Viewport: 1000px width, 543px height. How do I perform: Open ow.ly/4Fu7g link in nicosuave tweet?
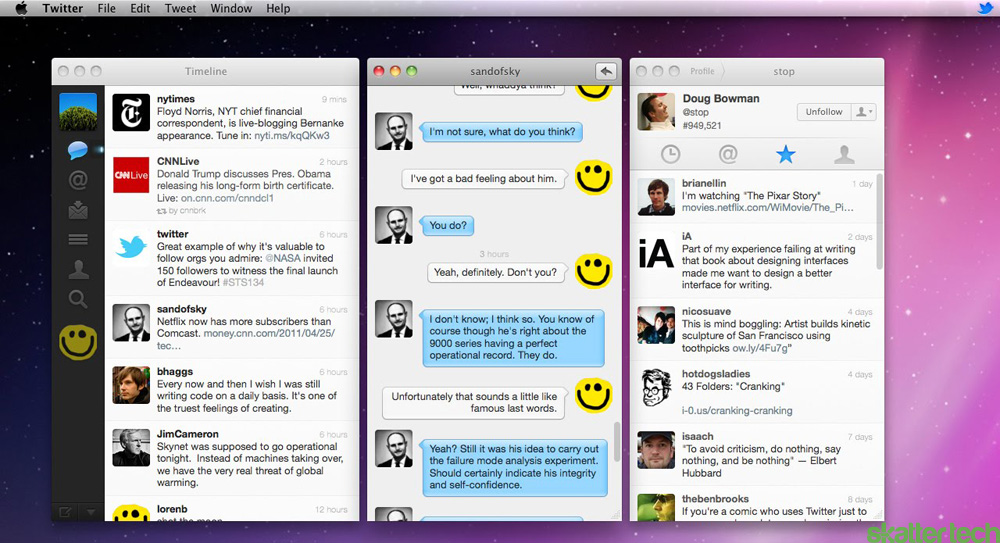pyautogui.click(x=761, y=348)
